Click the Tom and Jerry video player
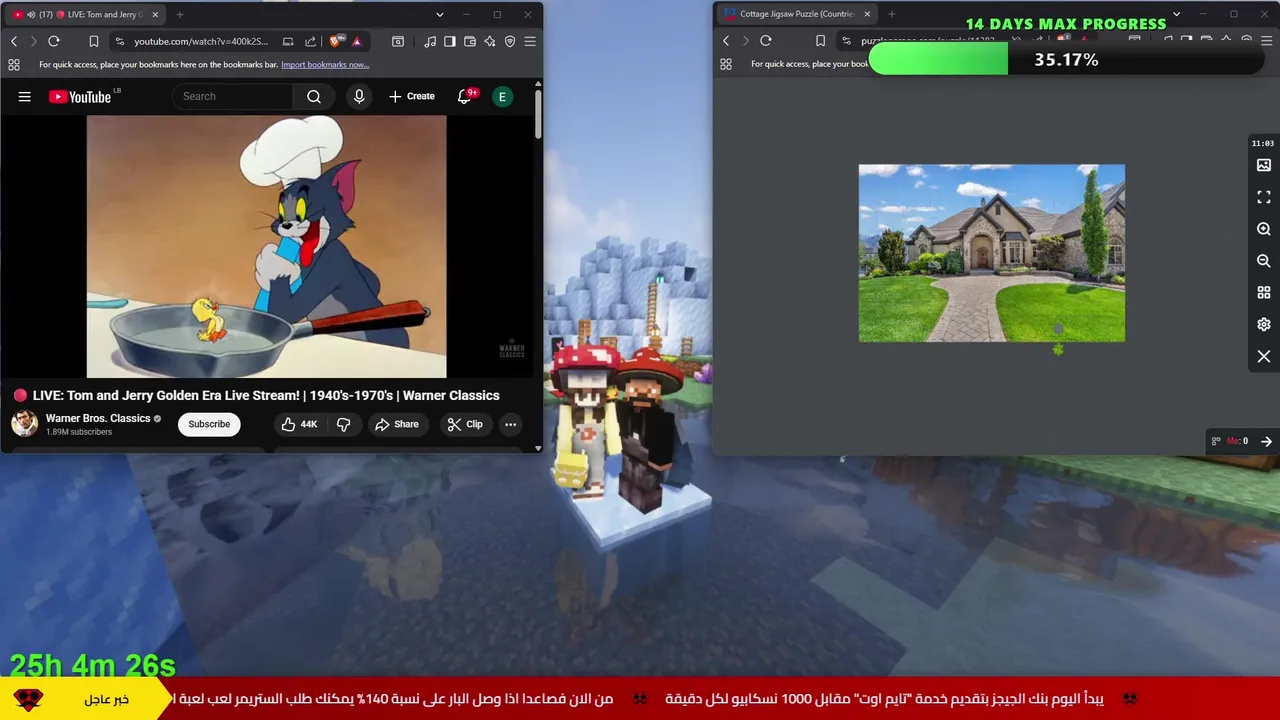The image size is (1280, 720). (266, 247)
